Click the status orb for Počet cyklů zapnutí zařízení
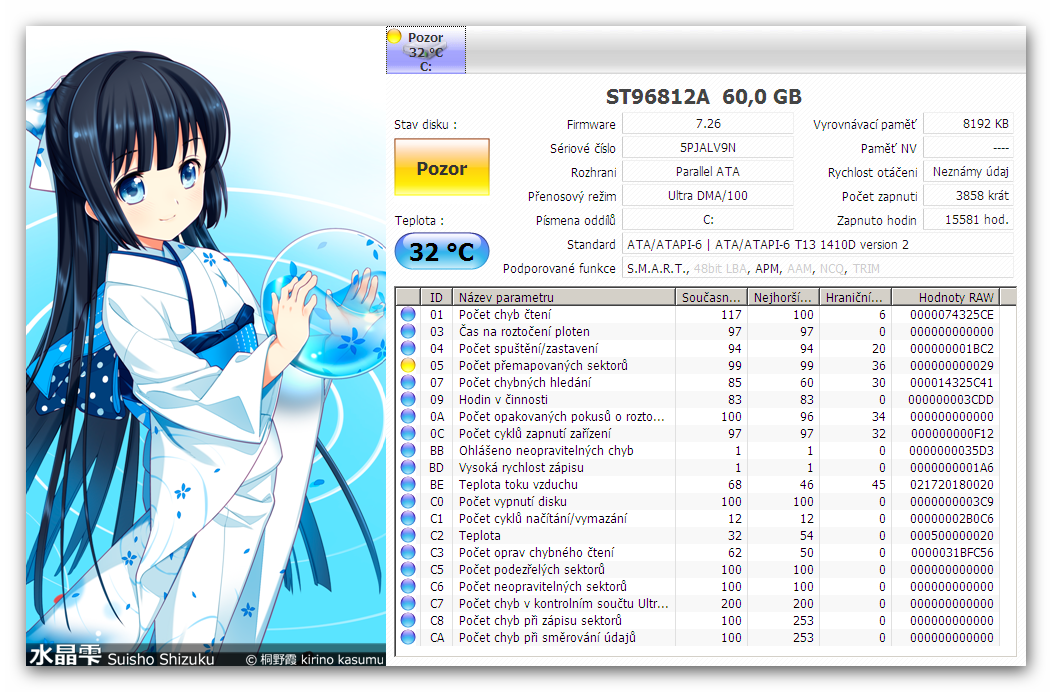This screenshot has width=1052, height=692. 408,433
